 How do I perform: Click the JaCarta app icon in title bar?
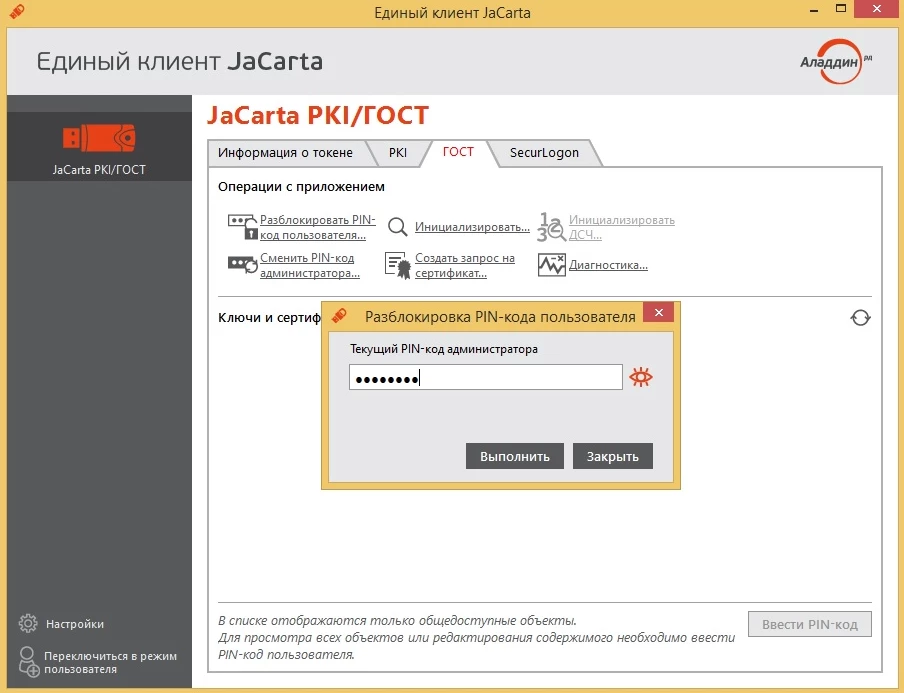[x=17, y=11]
